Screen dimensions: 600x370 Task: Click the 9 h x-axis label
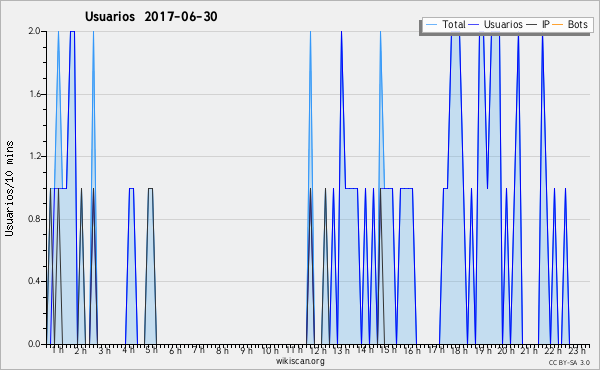point(246,350)
